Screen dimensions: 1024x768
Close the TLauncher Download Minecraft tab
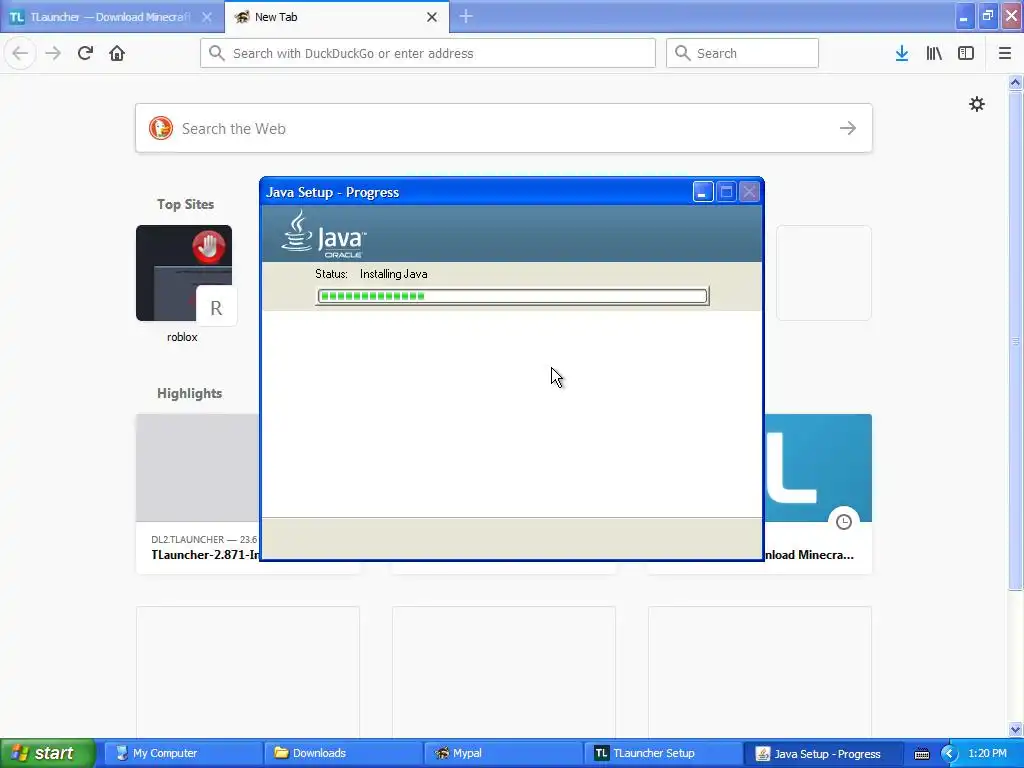[206, 17]
